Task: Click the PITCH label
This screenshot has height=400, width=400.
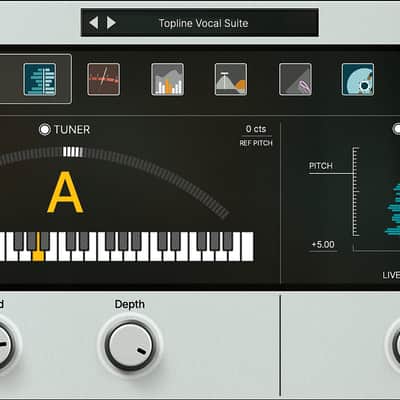Action: click(x=321, y=166)
